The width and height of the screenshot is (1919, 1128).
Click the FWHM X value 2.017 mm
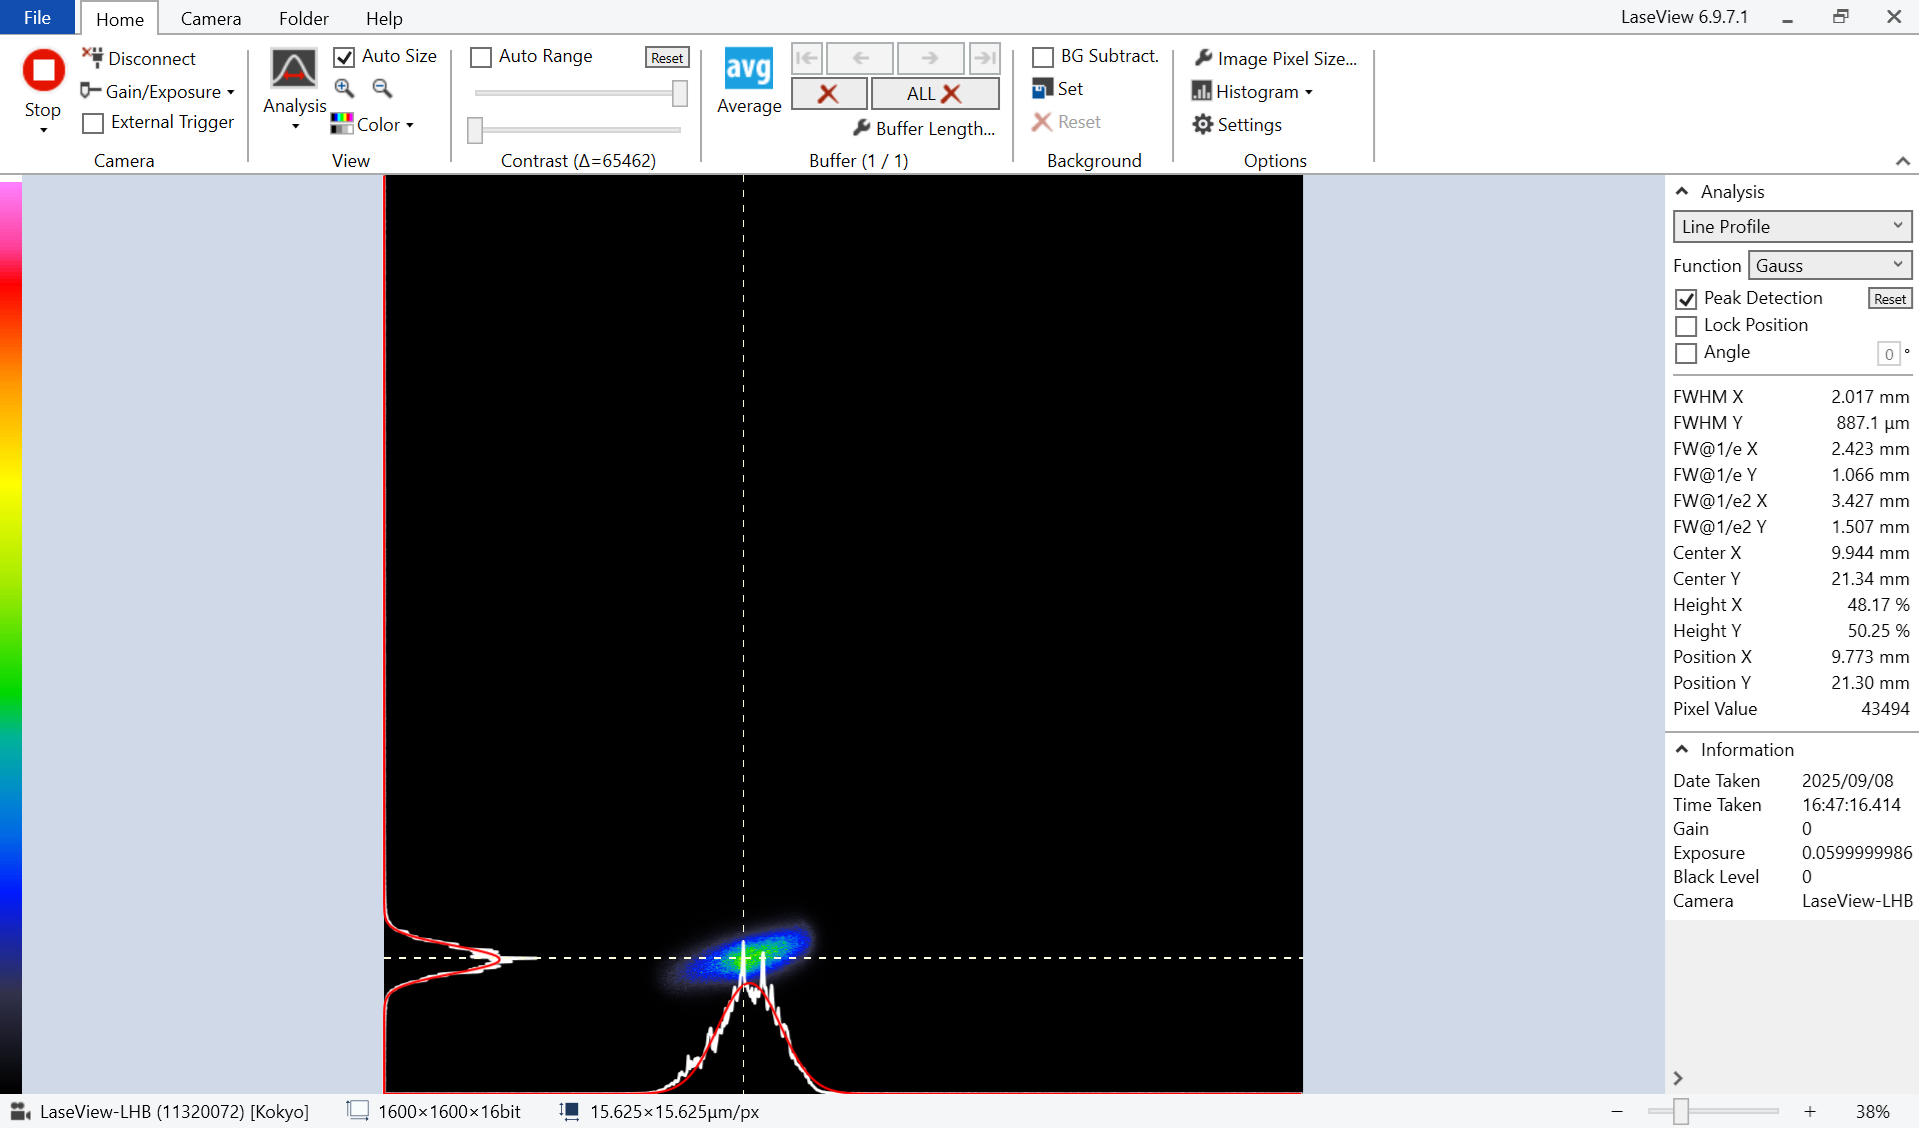click(x=1870, y=396)
